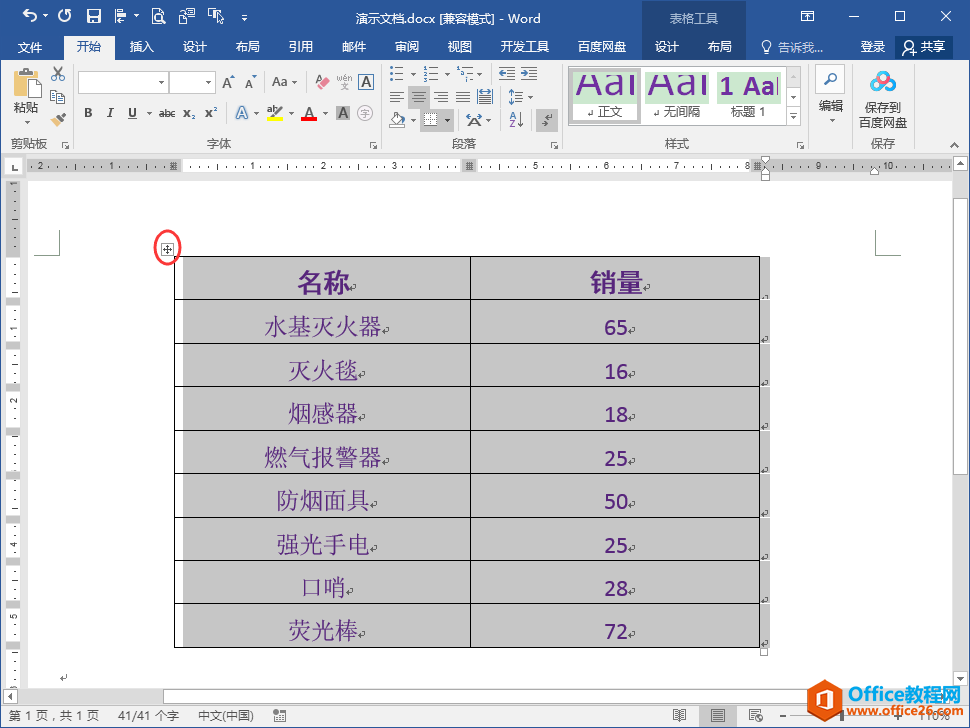The image size is (970, 728).
Task: Apply shading with the paint bucket
Action: (397, 120)
